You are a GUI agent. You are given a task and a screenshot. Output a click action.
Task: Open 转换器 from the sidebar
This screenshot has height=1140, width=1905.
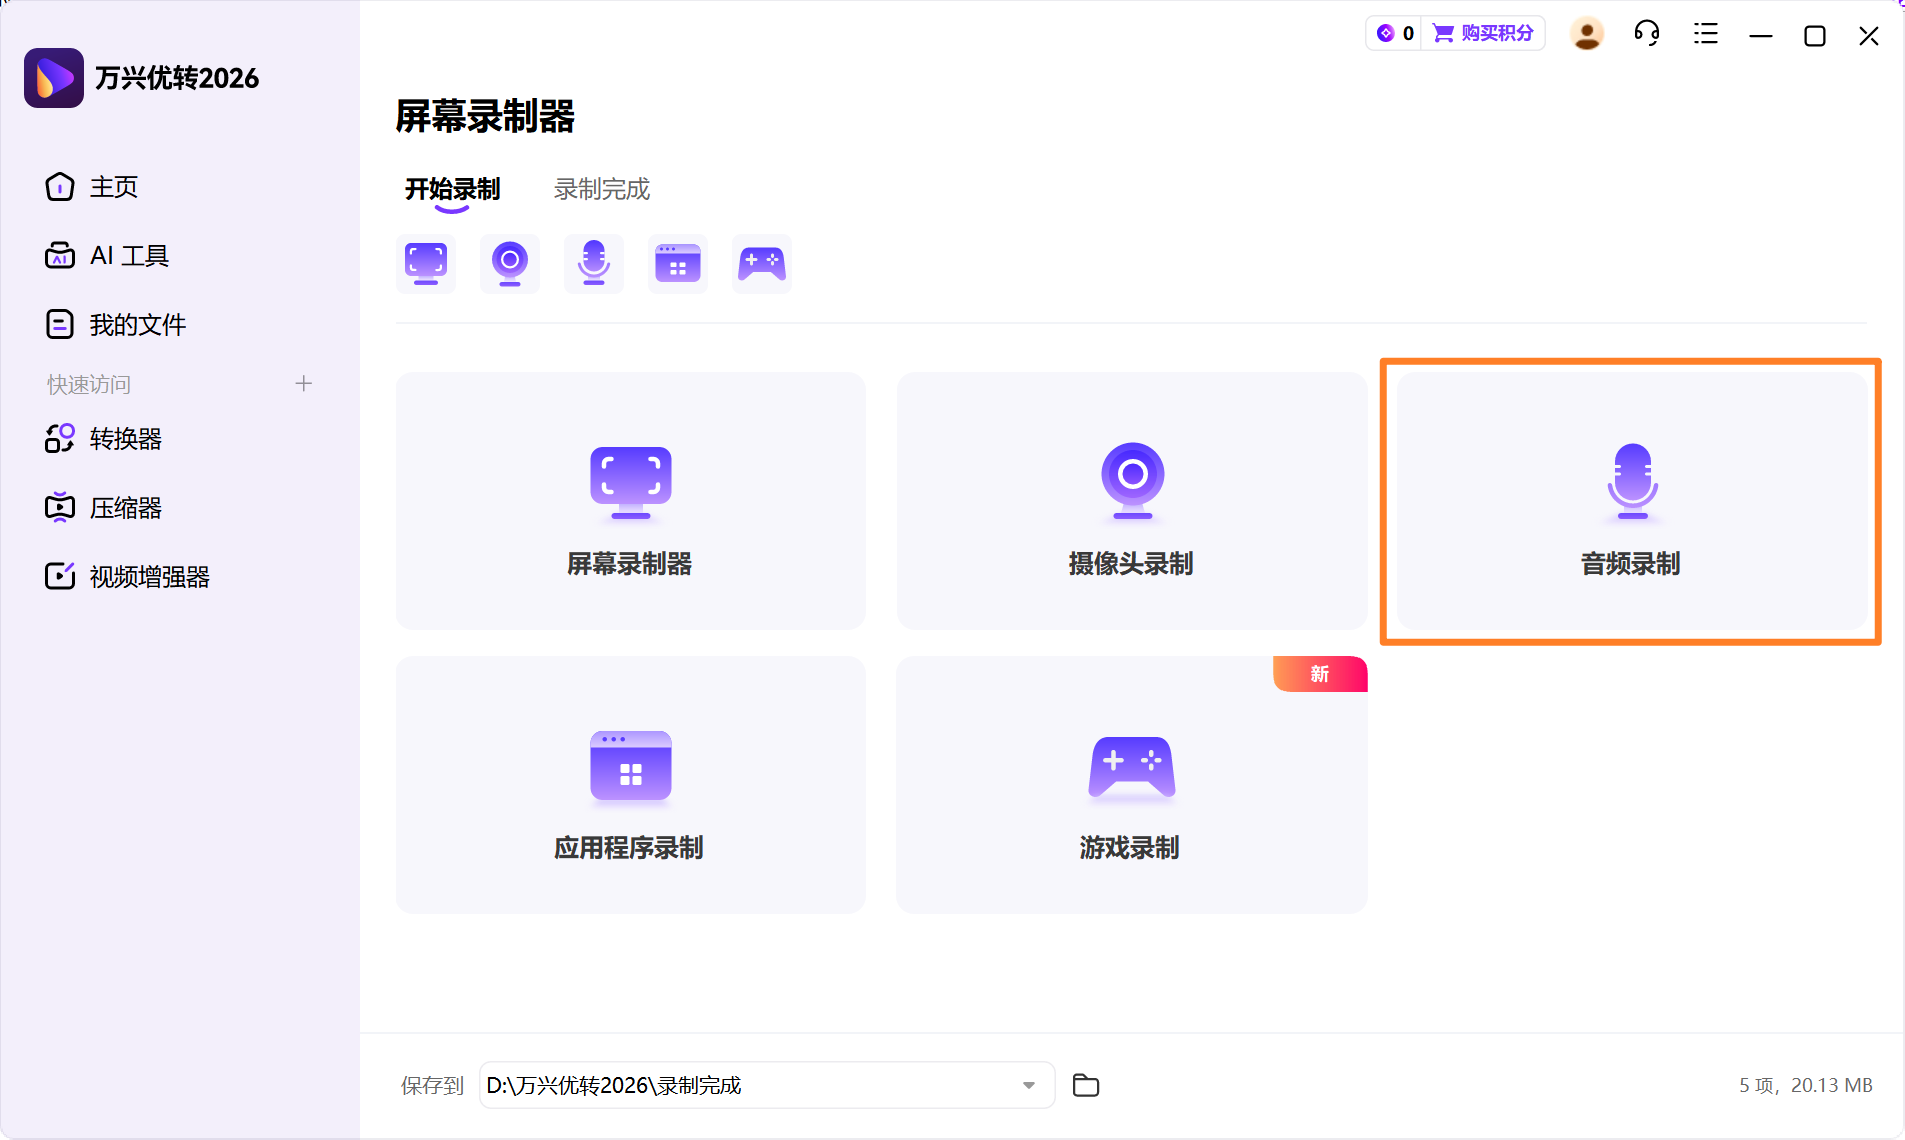[x=124, y=439]
